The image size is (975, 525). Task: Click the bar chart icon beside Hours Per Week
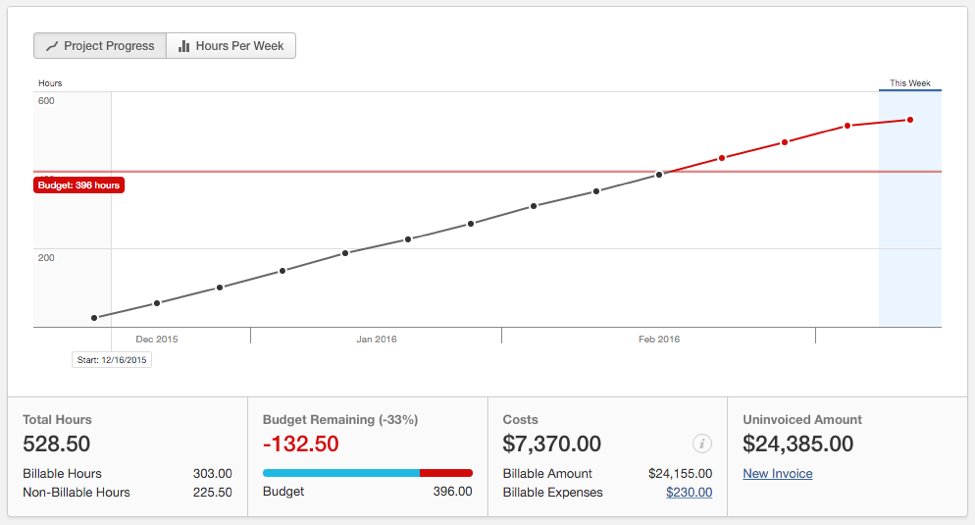tap(183, 46)
